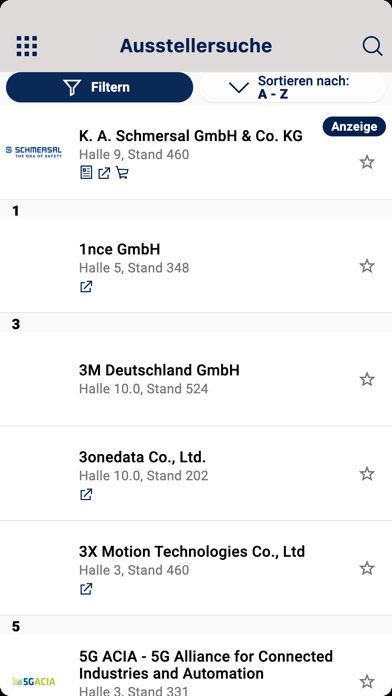Select the 5G ACIA logo thumbnail
392x696 pixels.
click(x=34, y=681)
